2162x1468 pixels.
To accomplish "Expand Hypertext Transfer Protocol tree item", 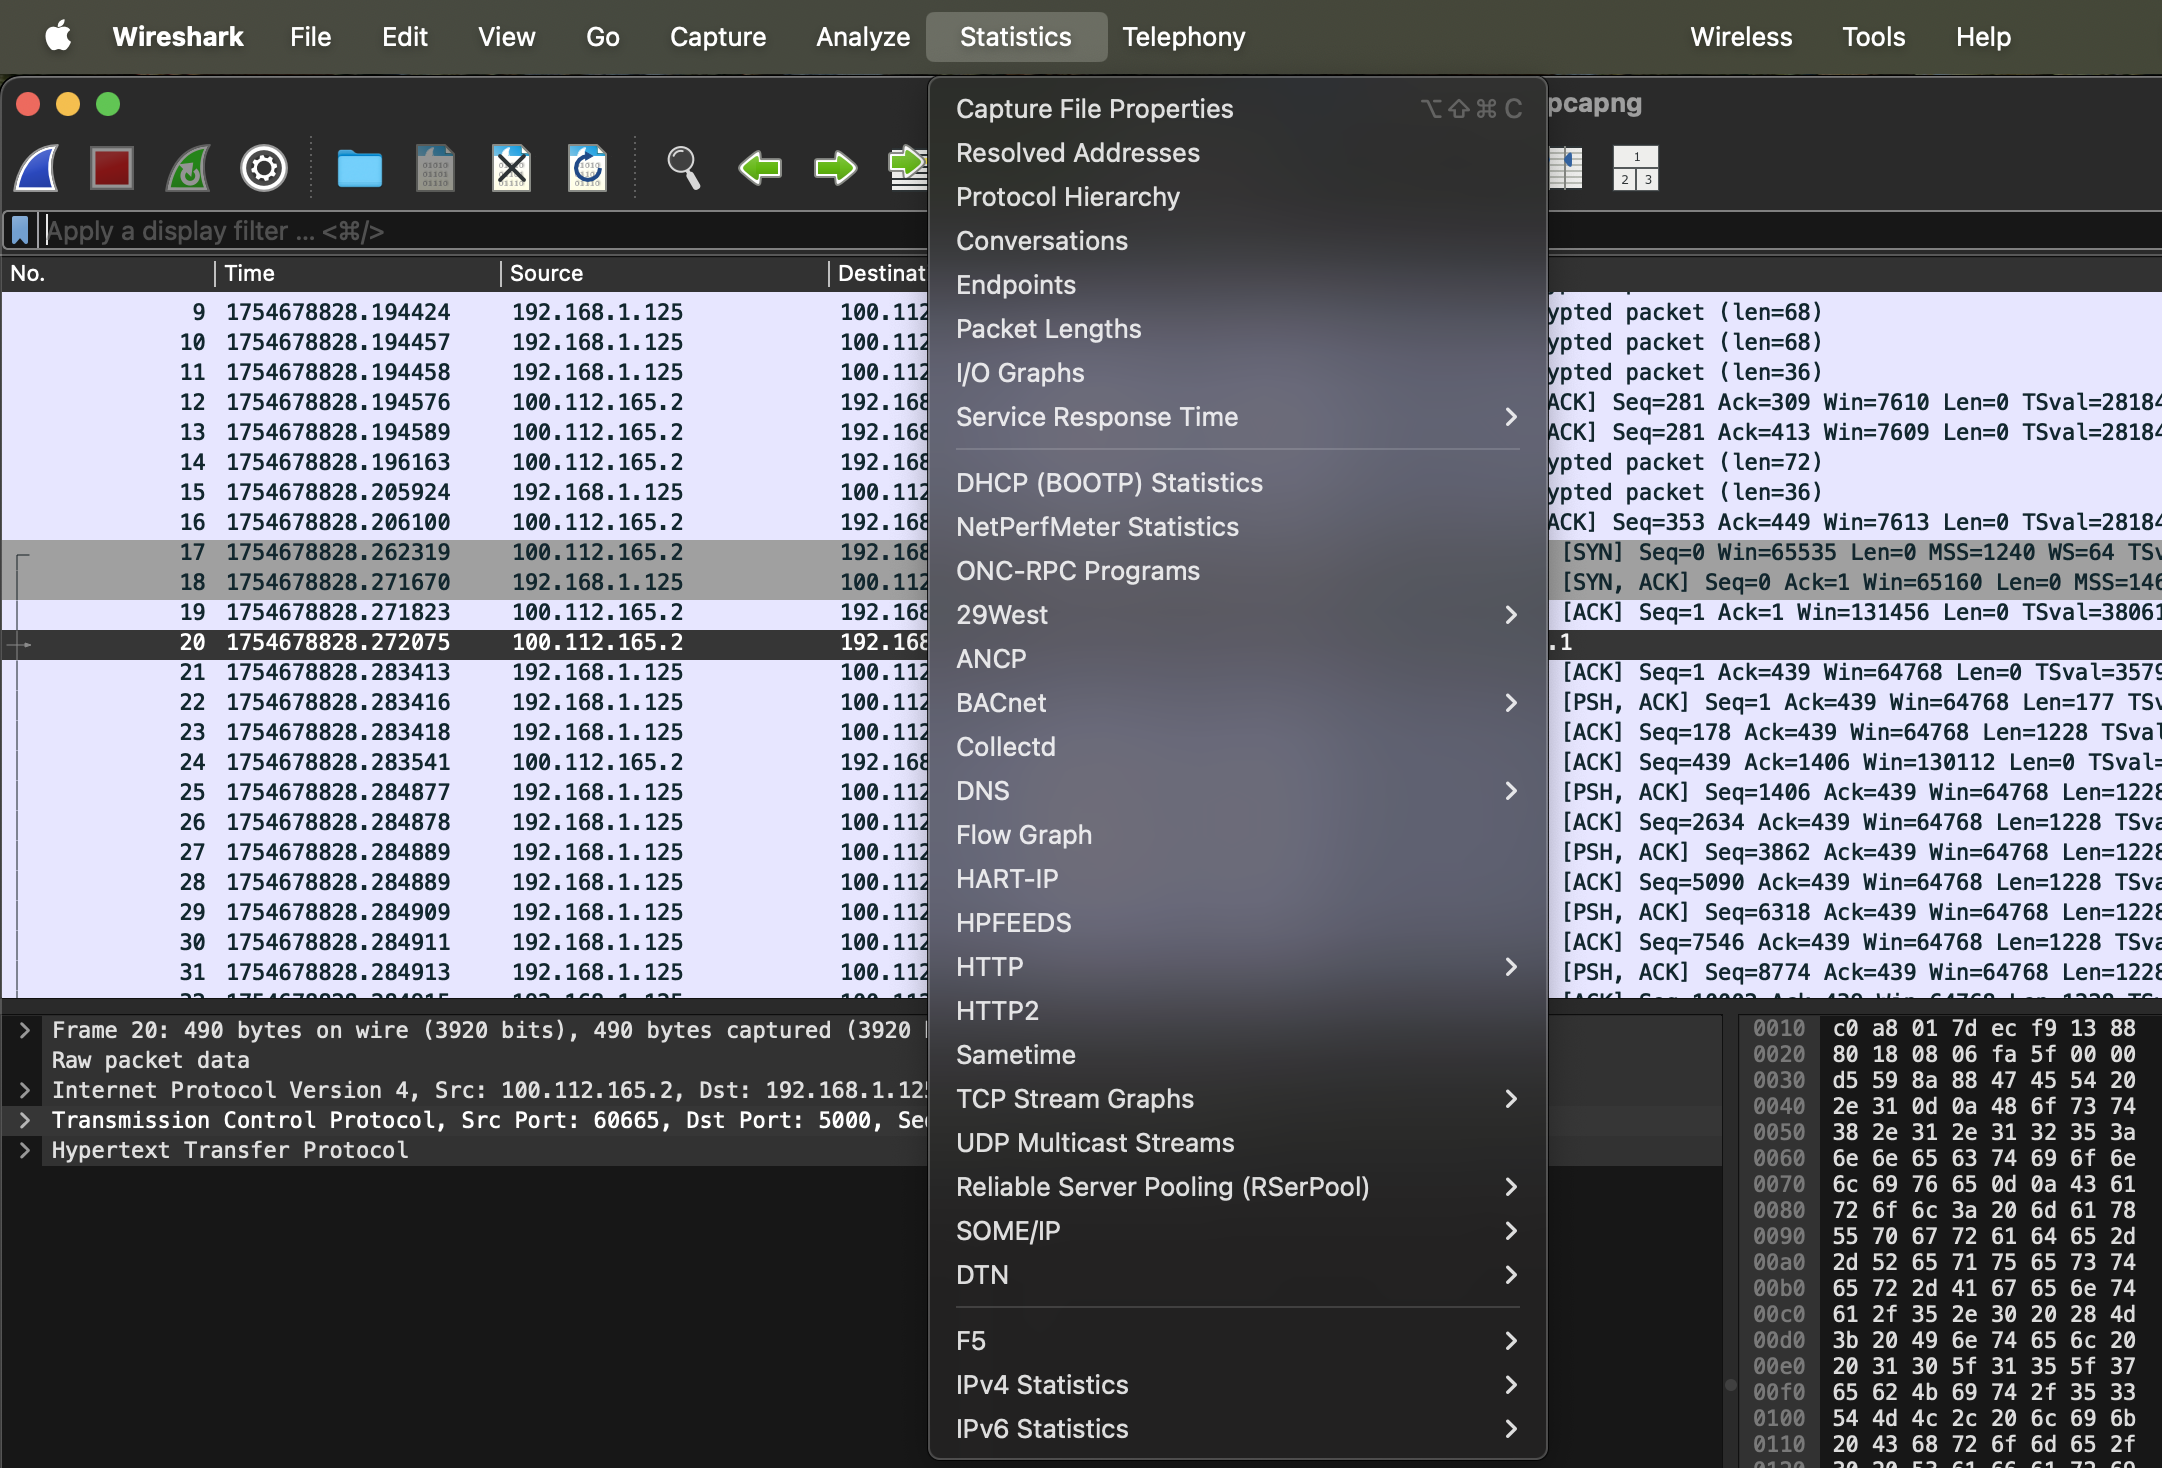I will point(25,1150).
